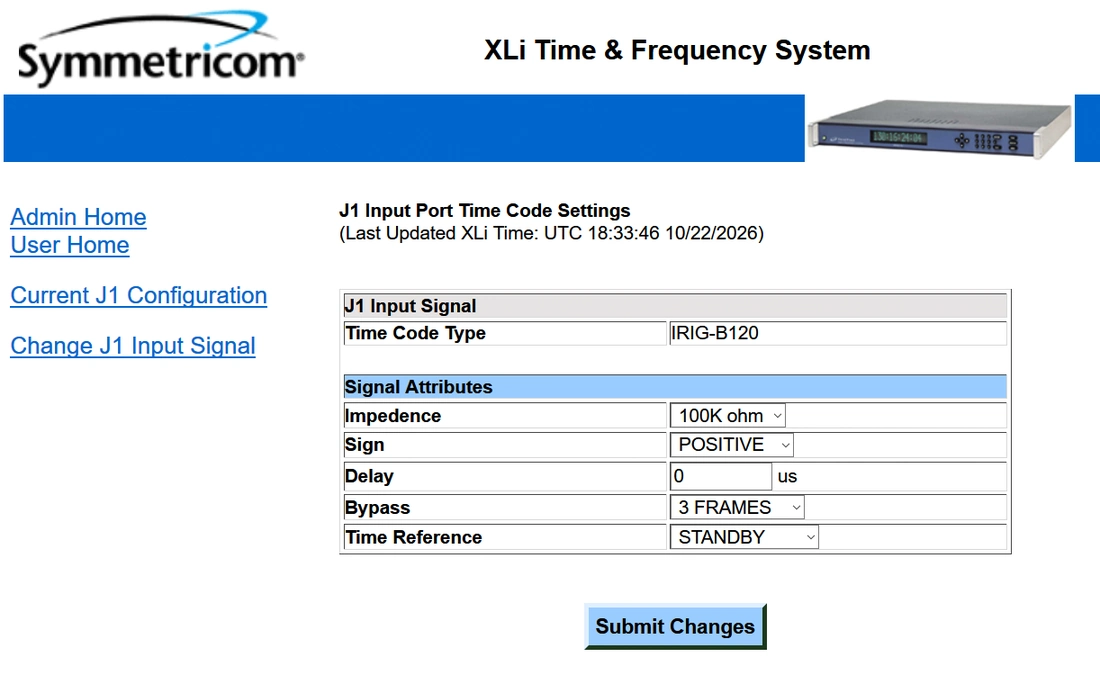The width and height of the screenshot is (1100, 675).
Task: Click the Bypass row label
Action: [377, 508]
